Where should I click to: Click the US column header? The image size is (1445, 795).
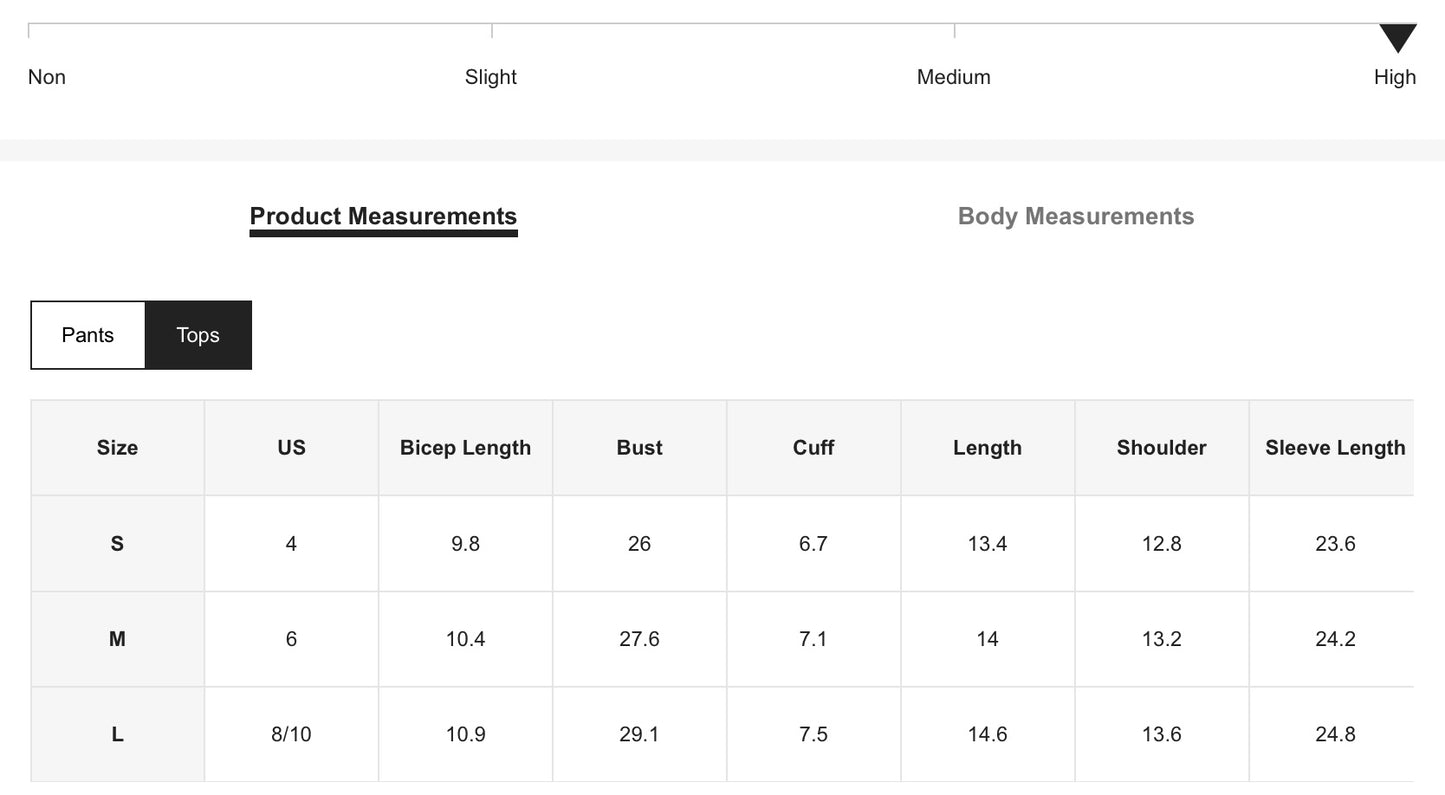(291, 448)
